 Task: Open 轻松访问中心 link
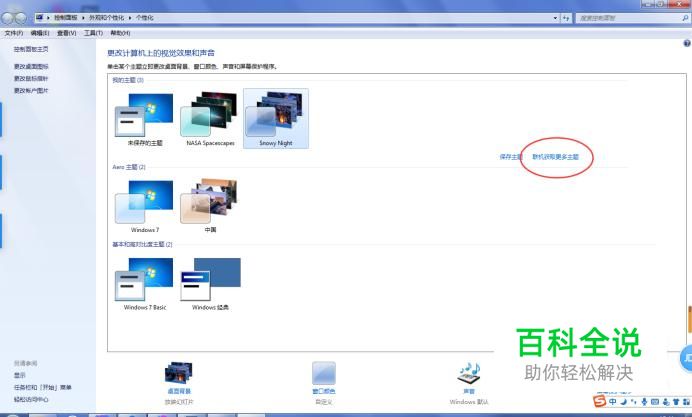(31, 399)
